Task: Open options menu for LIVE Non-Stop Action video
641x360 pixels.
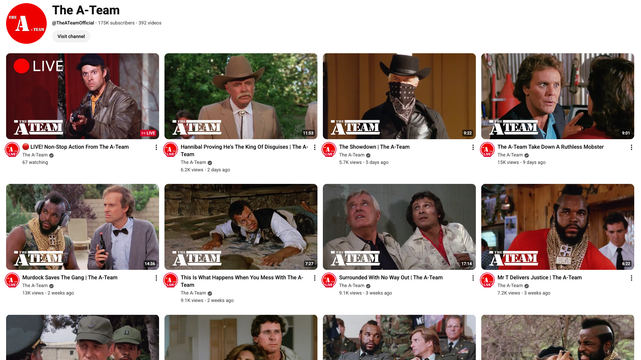Action: (156, 147)
